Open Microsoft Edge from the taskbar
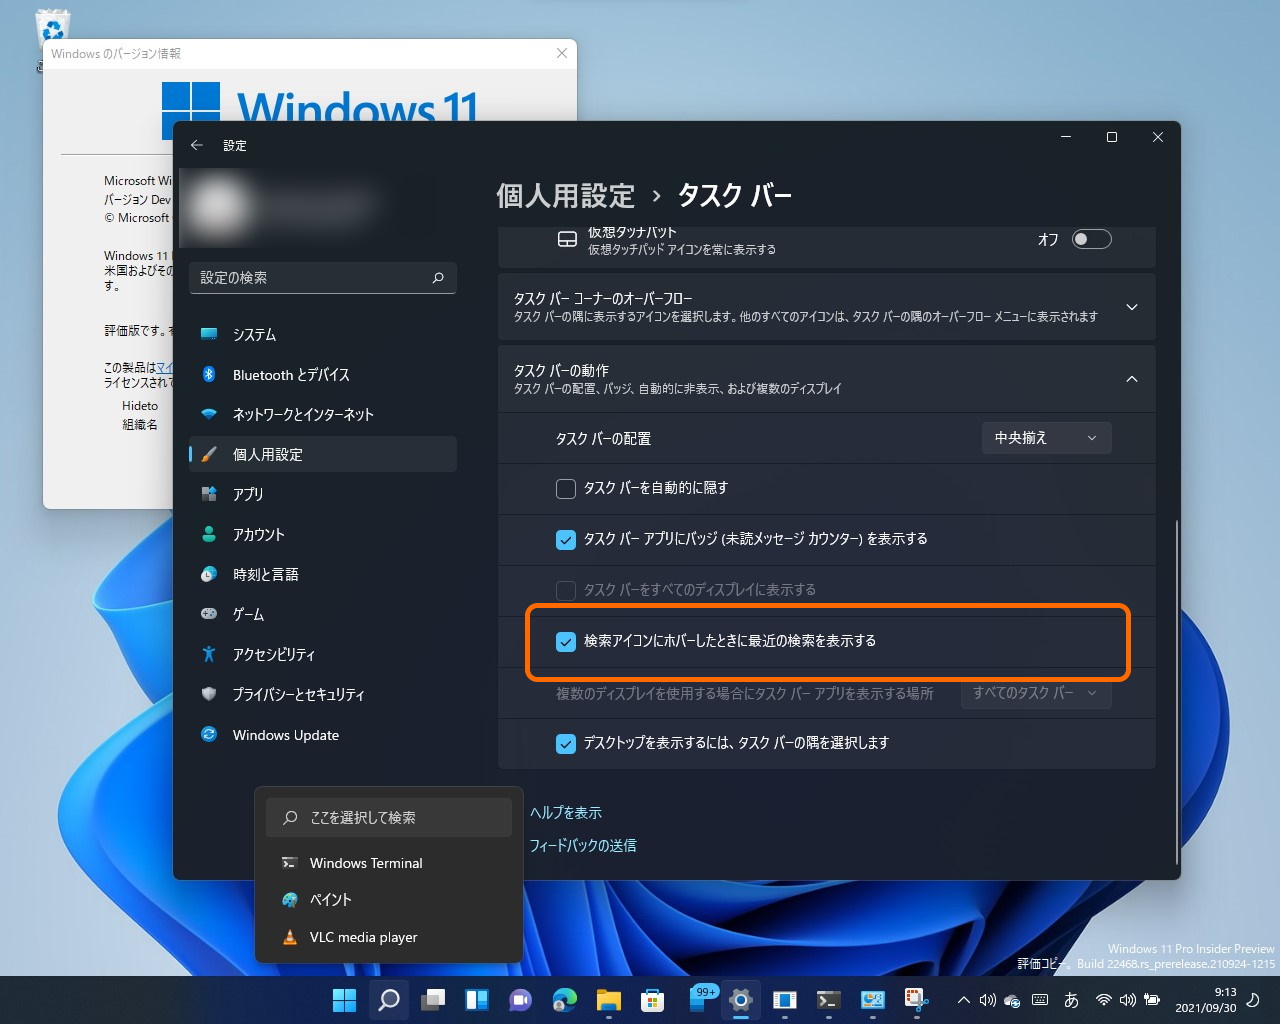This screenshot has height=1024, width=1280. click(564, 999)
